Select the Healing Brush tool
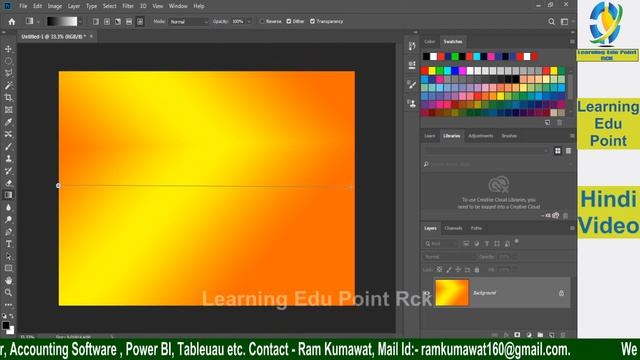This screenshot has width=640, height=360. point(8,134)
